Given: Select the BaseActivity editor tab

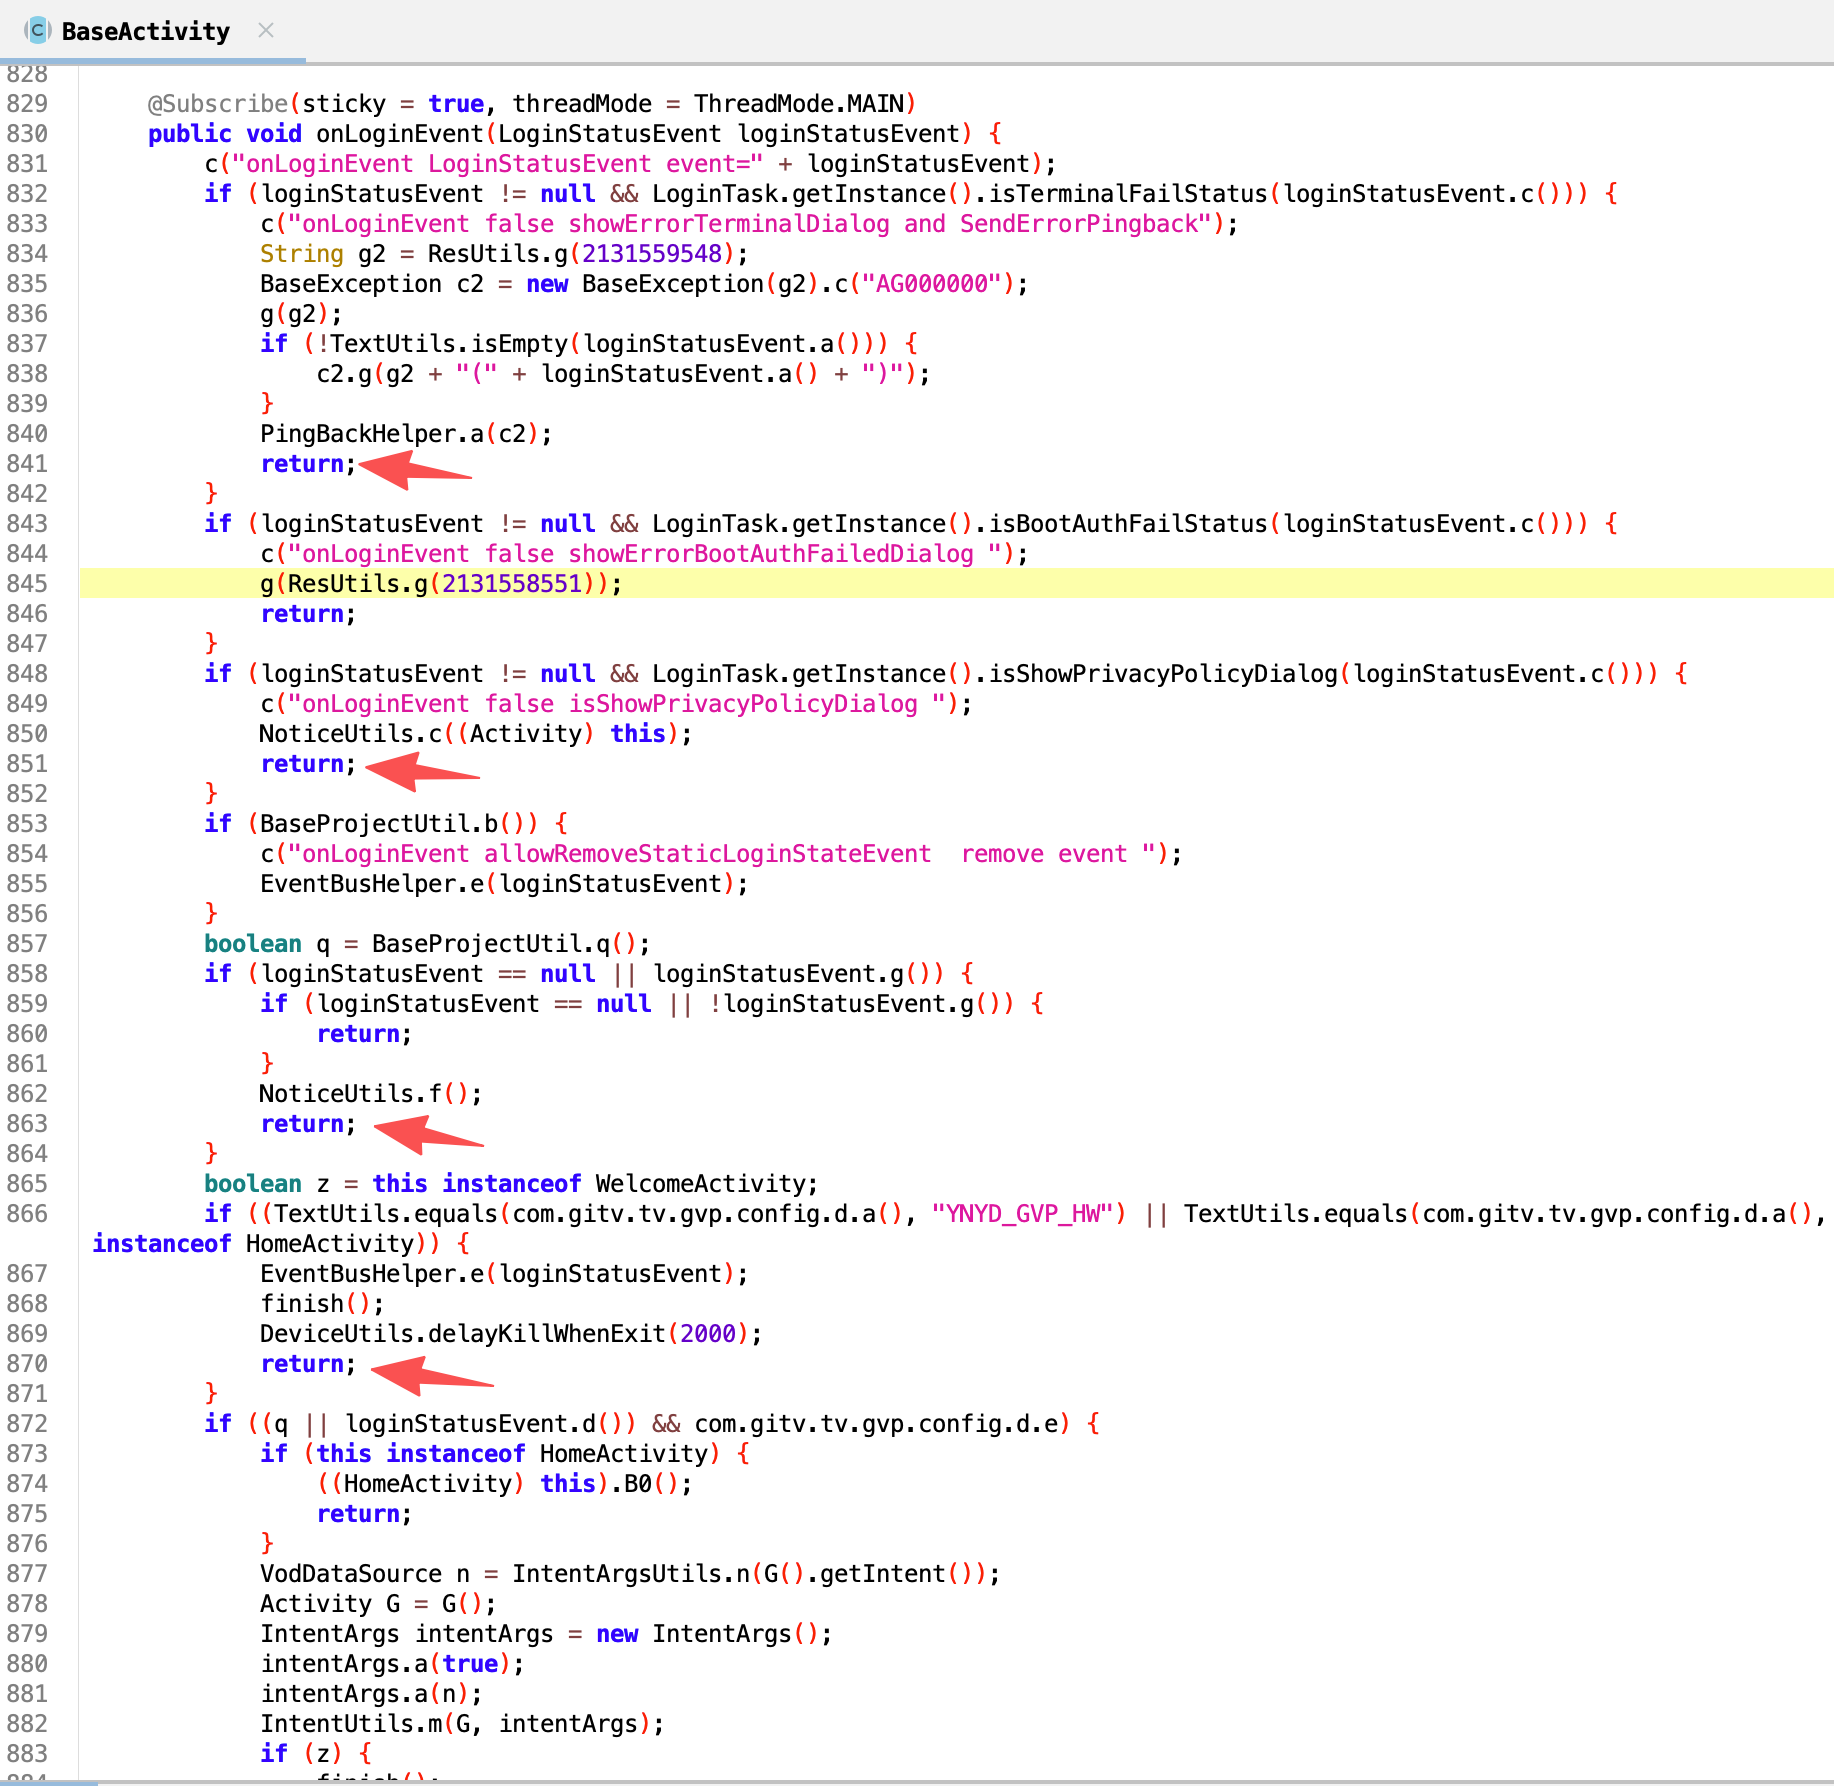Looking at the screenshot, I should point(145,31).
